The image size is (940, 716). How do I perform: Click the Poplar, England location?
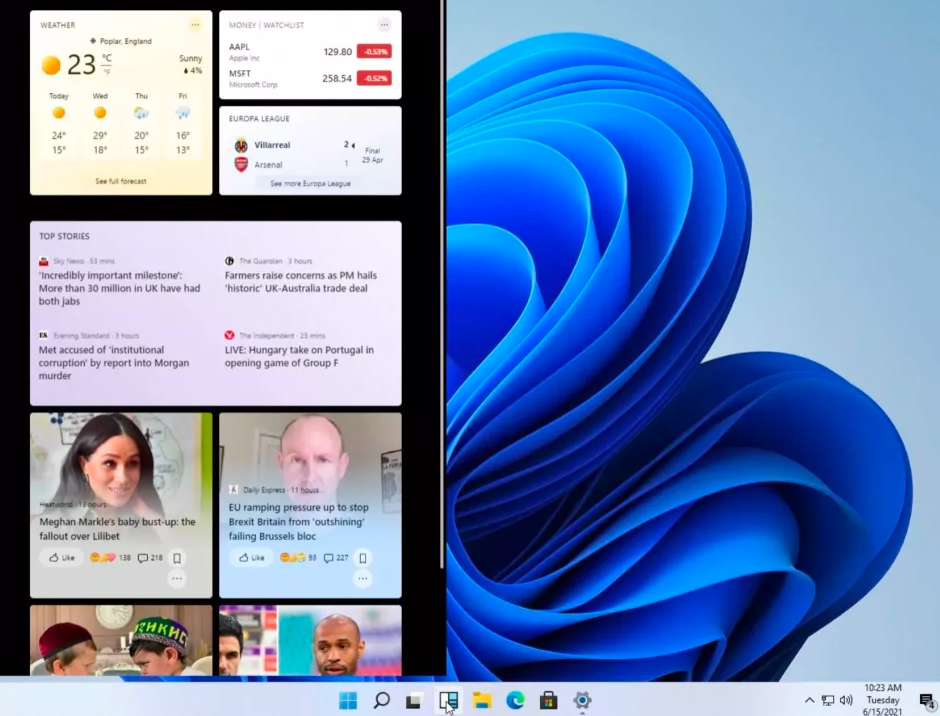(x=121, y=41)
